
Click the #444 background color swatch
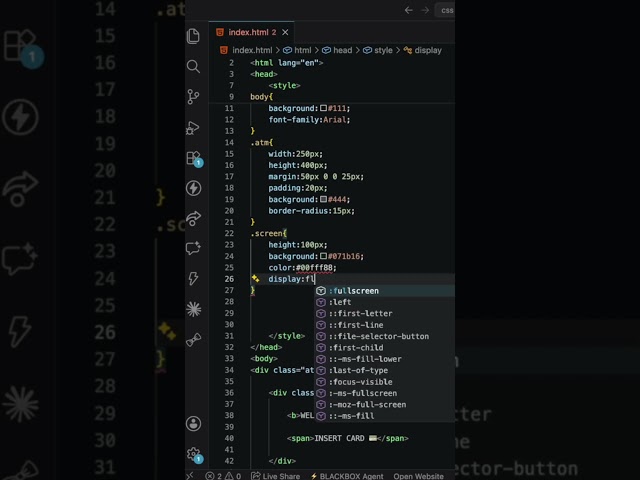(323, 199)
